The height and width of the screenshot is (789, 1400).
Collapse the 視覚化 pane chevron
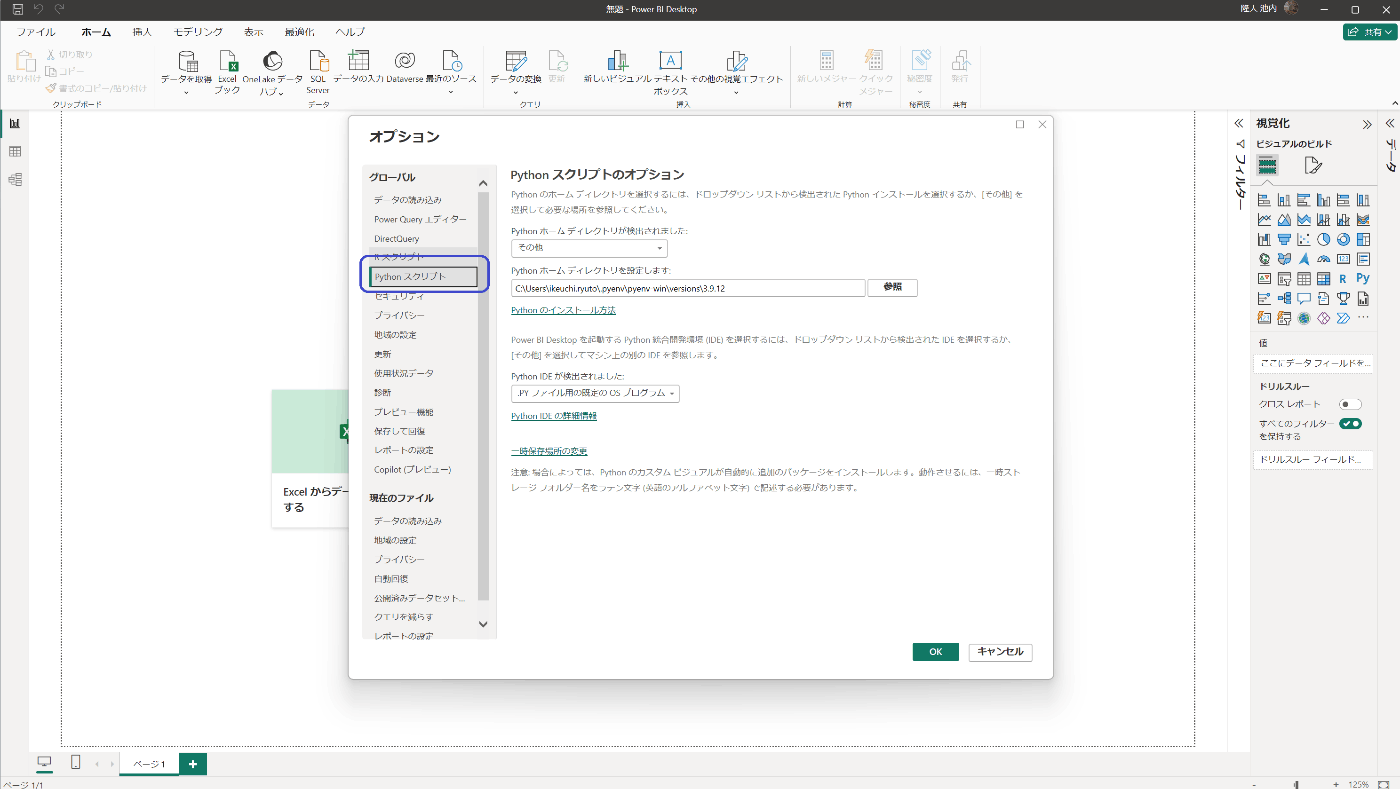[x=1367, y=124]
